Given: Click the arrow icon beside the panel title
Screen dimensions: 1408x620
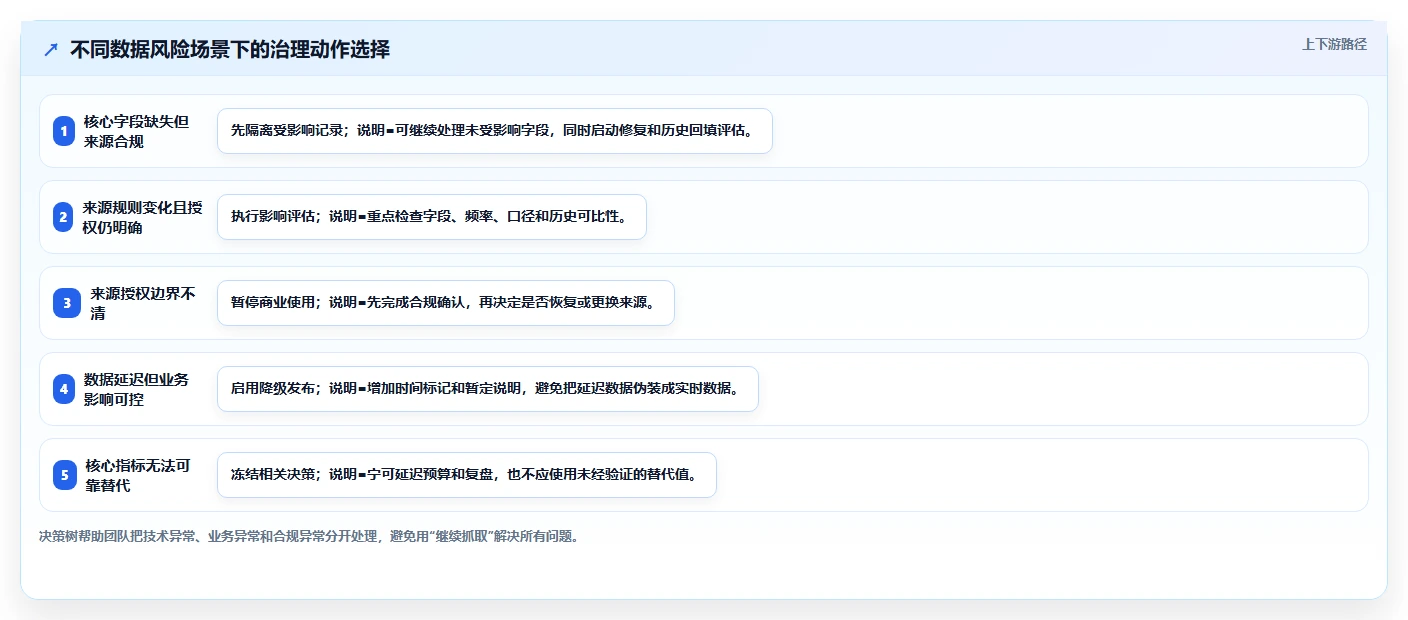Looking at the screenshot, I should point(51,50).
